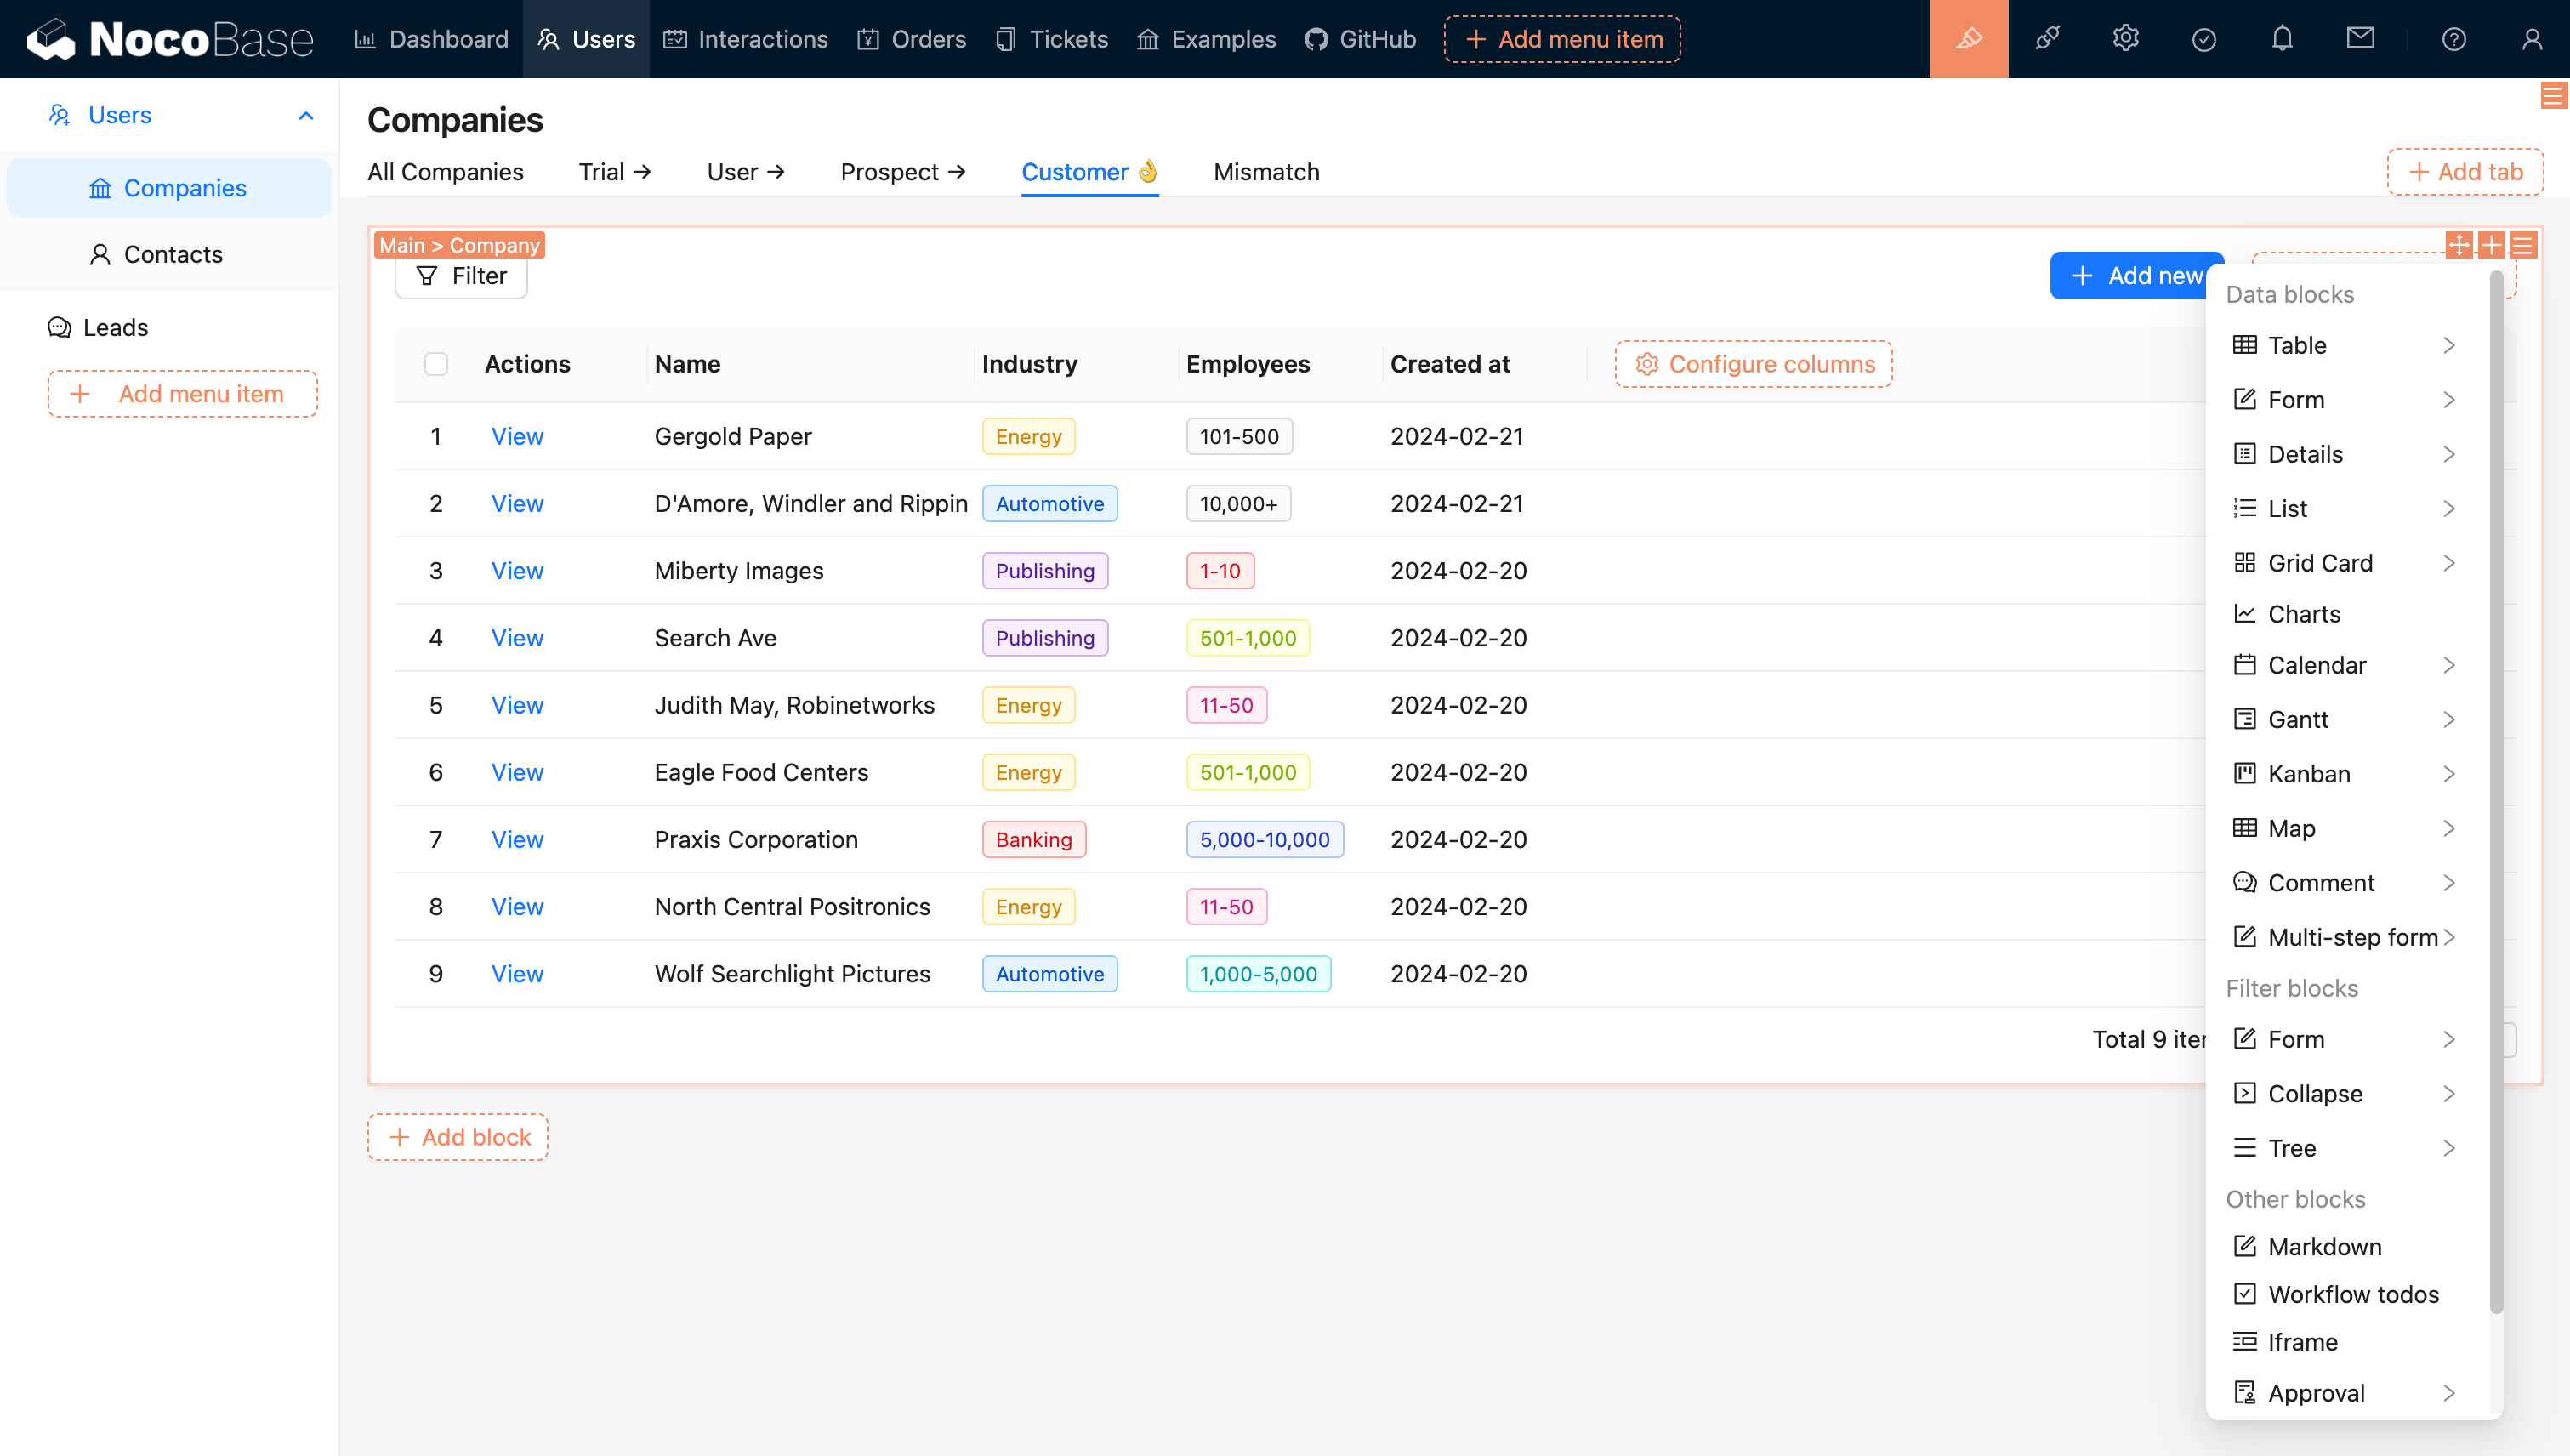The height and width of the screenshot is (1456, 2570).
Task: Open Configure columns panel
Action: 1754,363
